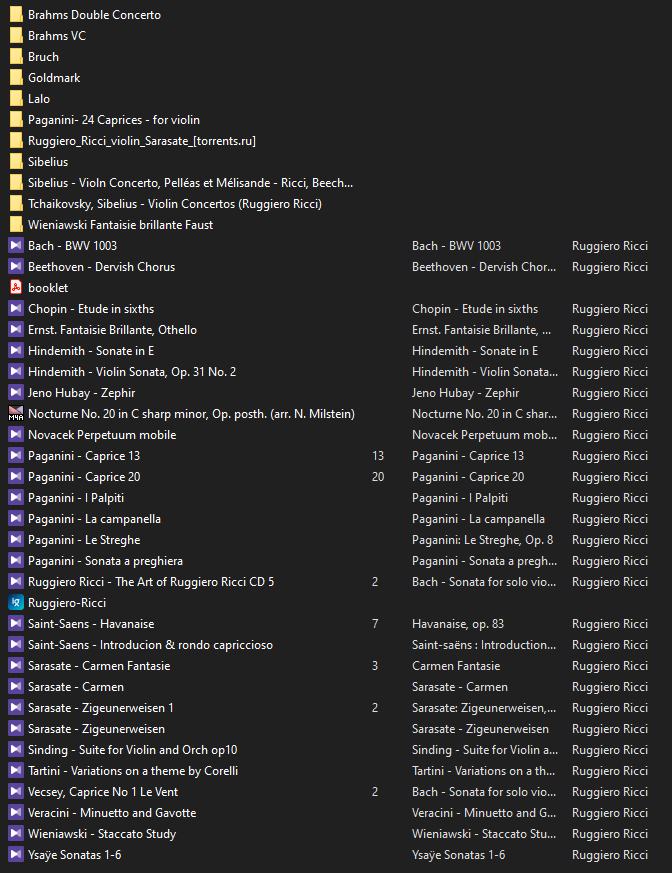672x873 pixels.
Task: Select the Bruch folder name
Action: click(43, 57)
